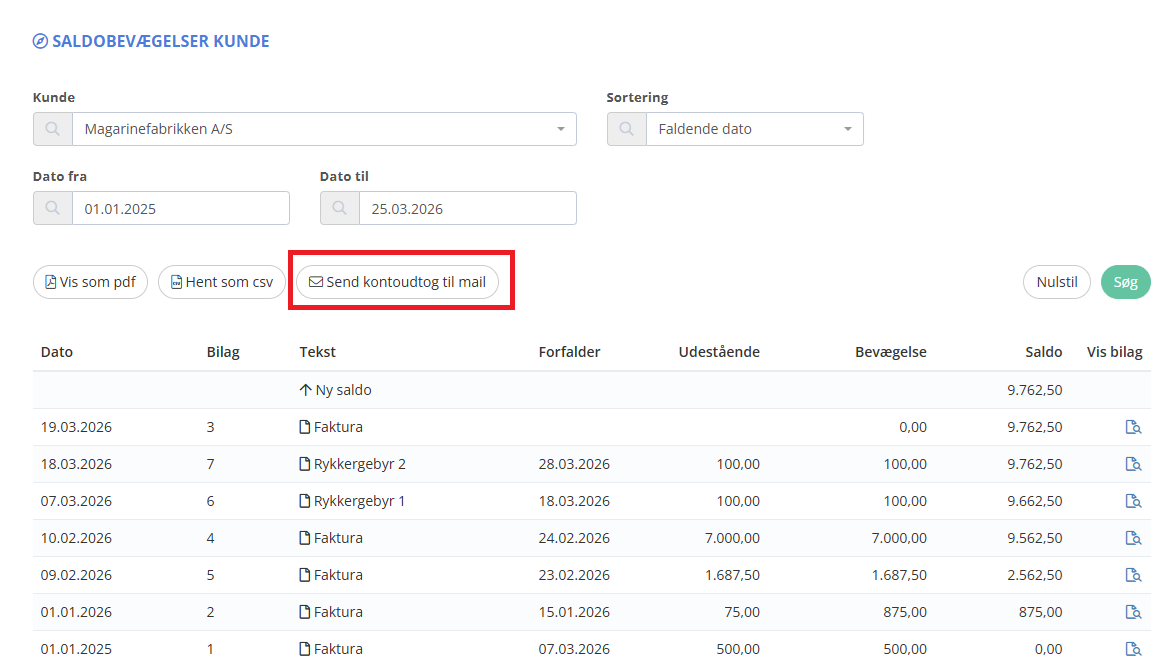Click the search icon beside Kunde field
The height and width of the screenshot is (667, 1175).
click(x=53, y=129)
